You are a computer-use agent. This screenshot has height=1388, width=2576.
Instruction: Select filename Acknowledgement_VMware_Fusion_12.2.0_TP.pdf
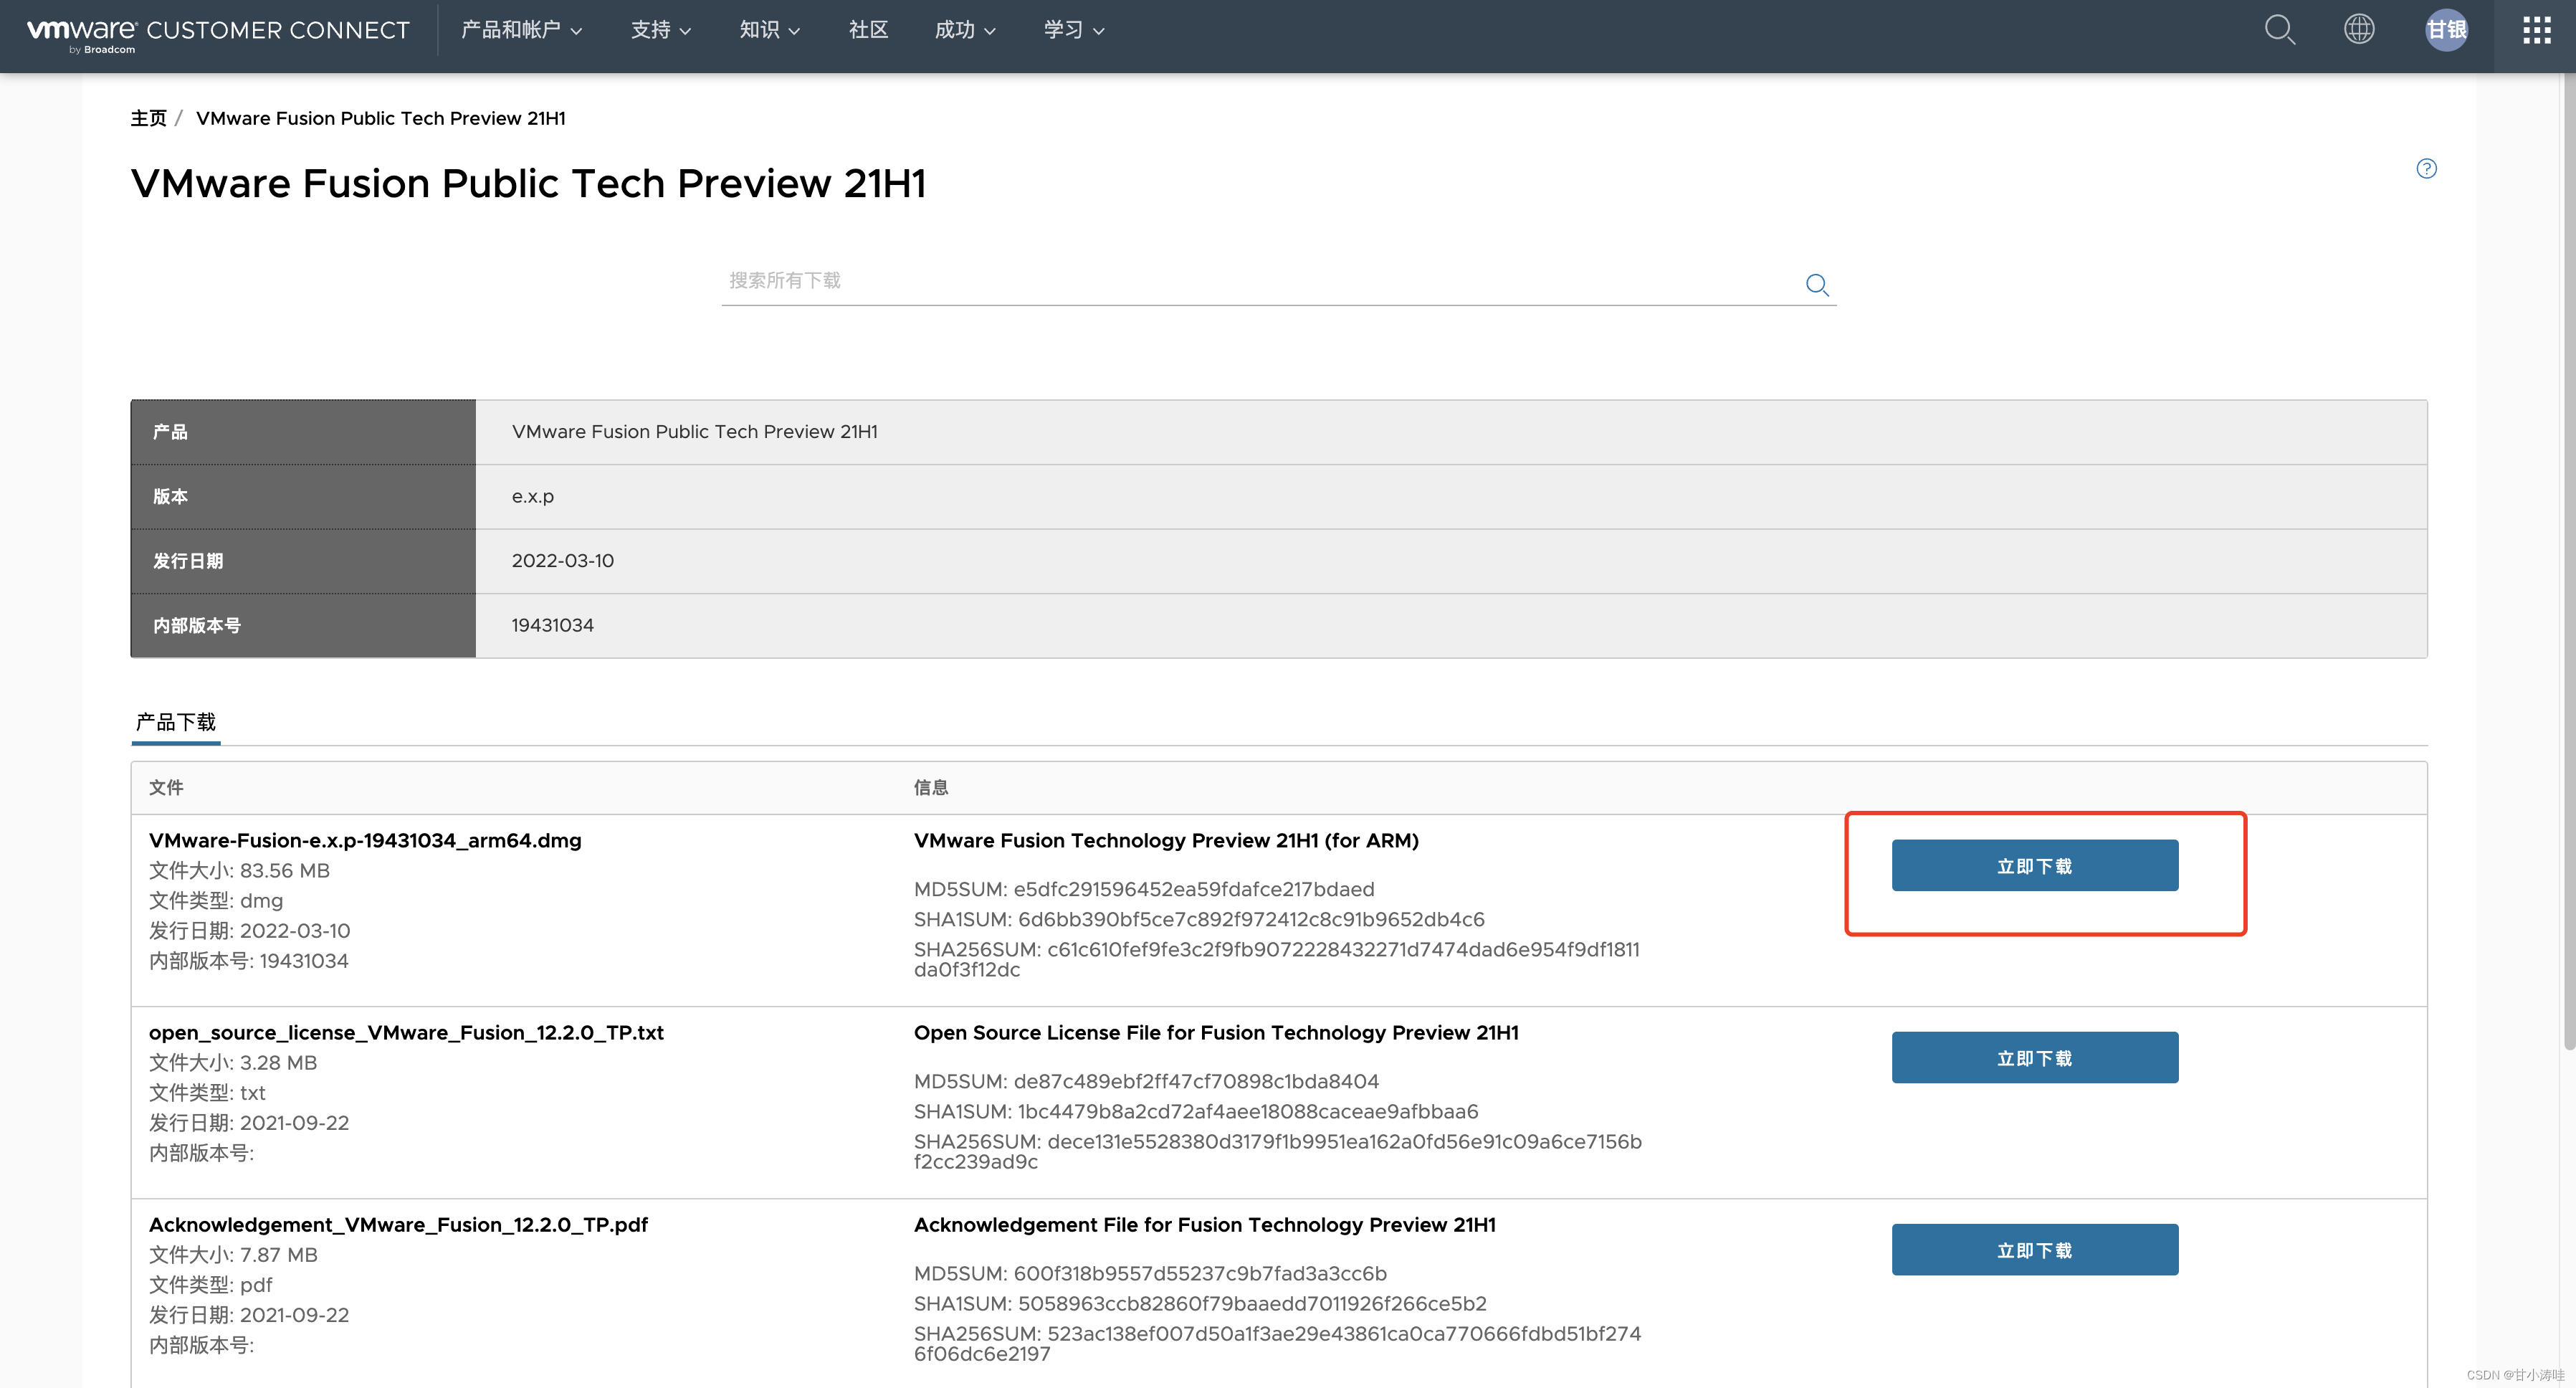398,1224
